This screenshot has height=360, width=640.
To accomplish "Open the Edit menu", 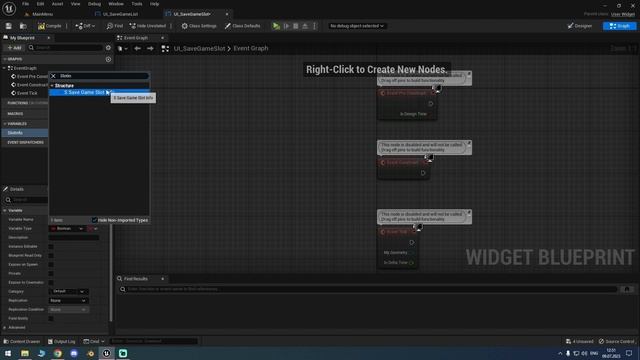I will (x=40, y=4).
